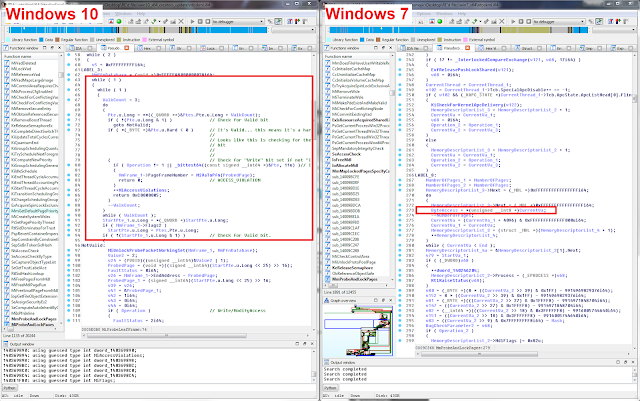640x401 pixels.
Task: Click the terminate process icon in Windows 7 toolbar
Action: pos(528,21)
